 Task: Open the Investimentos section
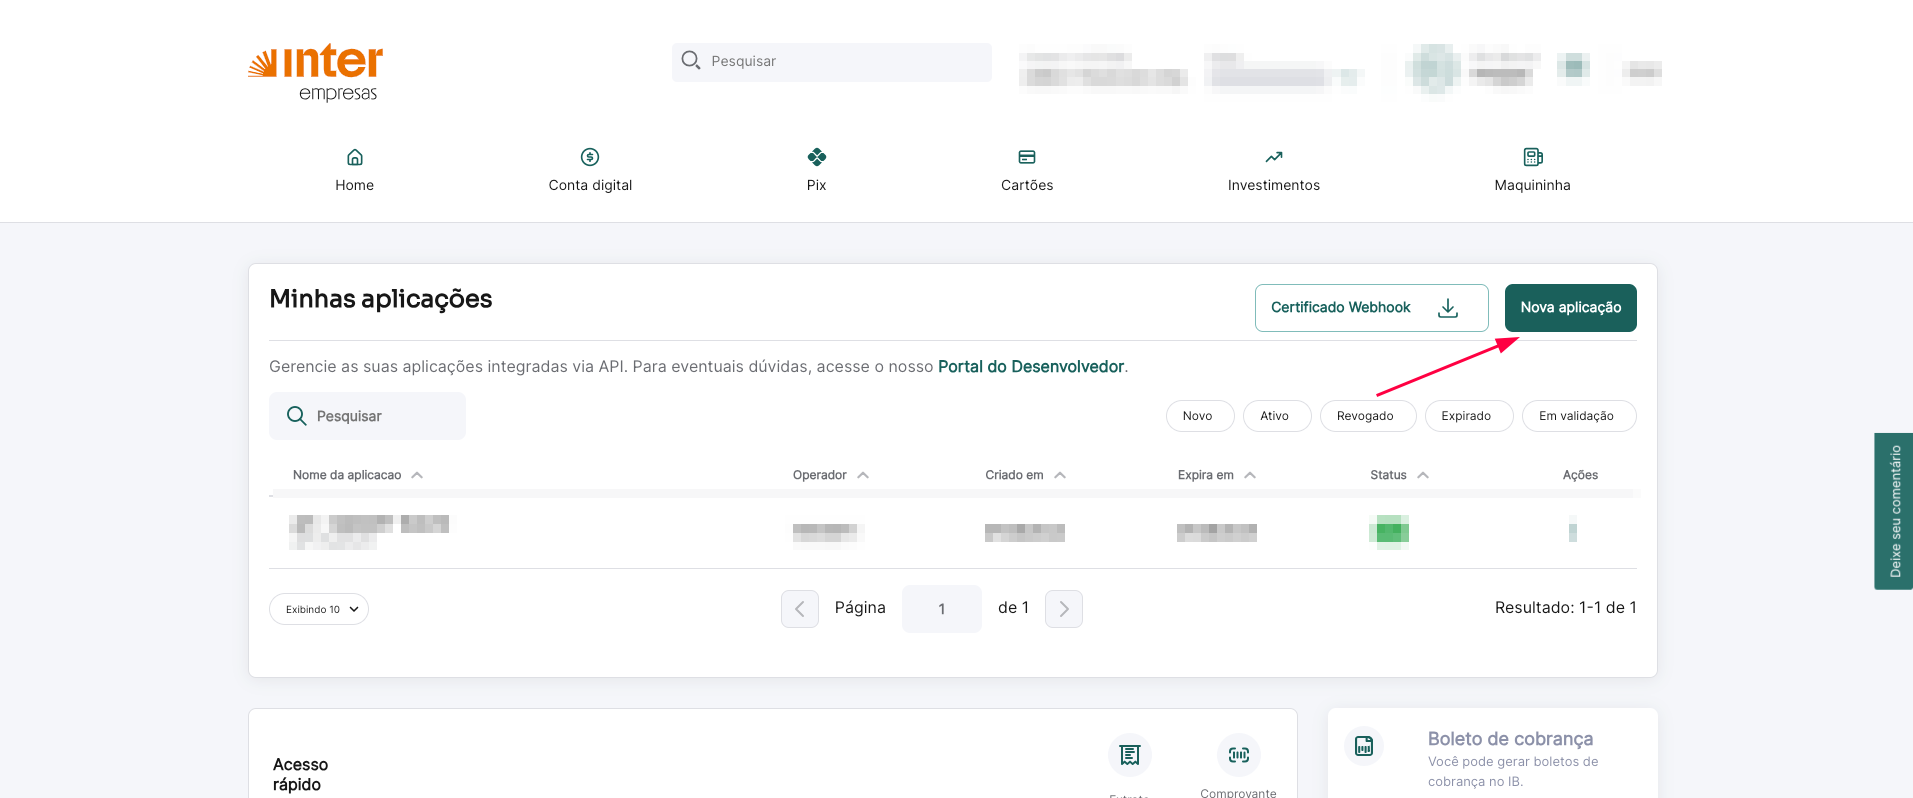click(1274, 170)
